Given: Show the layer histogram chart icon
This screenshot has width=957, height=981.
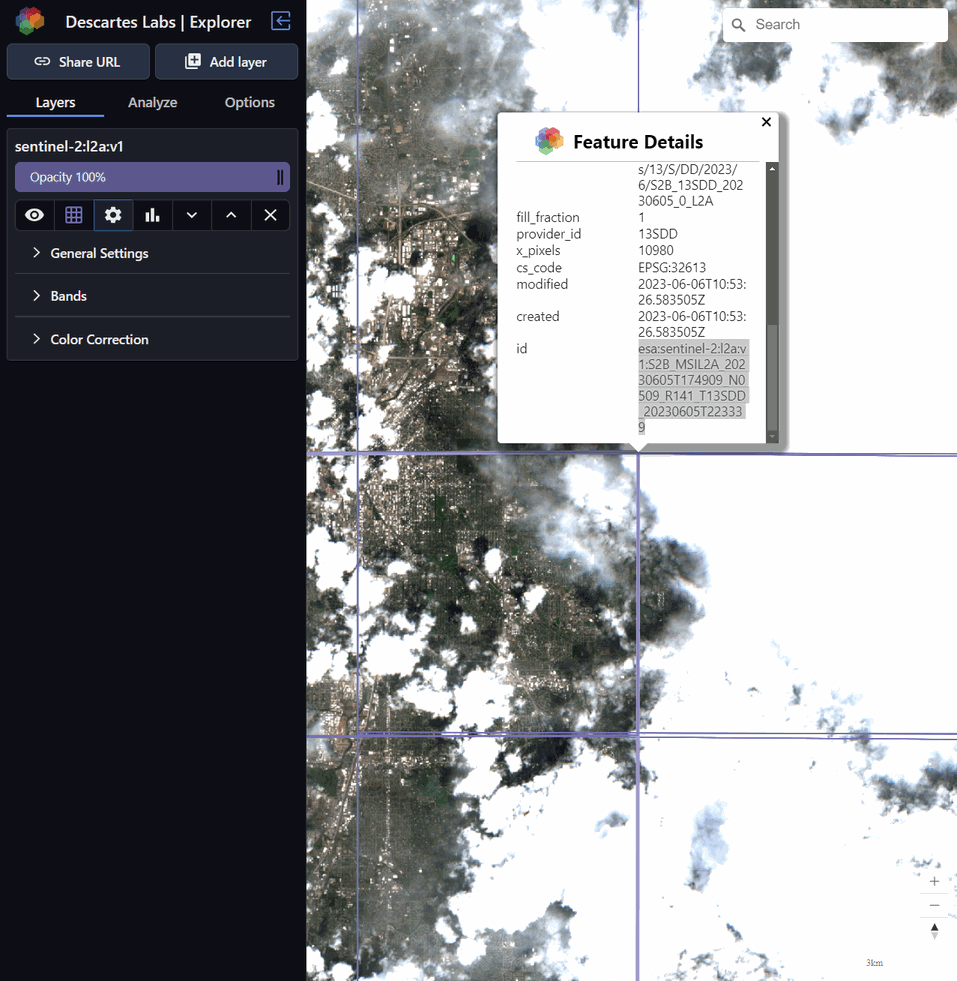Looking at the screenshot, I should (x=152, y=215).
